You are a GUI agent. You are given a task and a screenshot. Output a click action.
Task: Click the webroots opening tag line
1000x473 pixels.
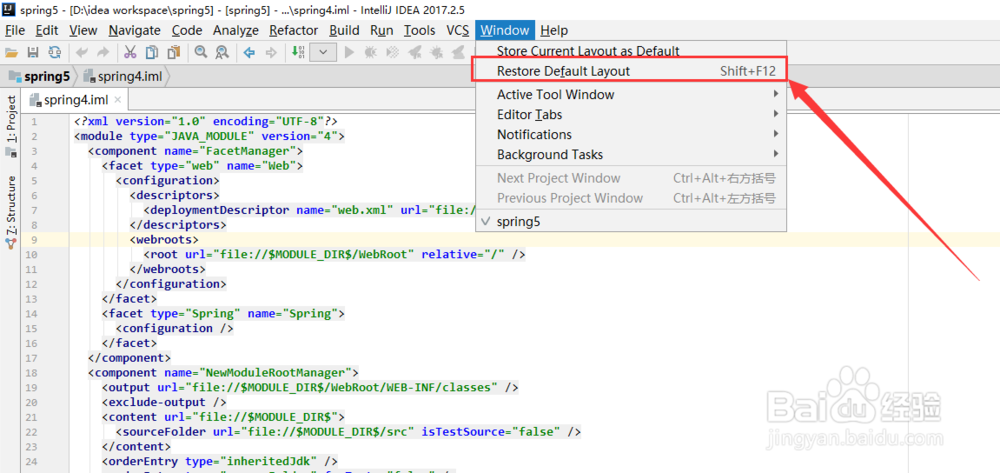pos(165,240)
